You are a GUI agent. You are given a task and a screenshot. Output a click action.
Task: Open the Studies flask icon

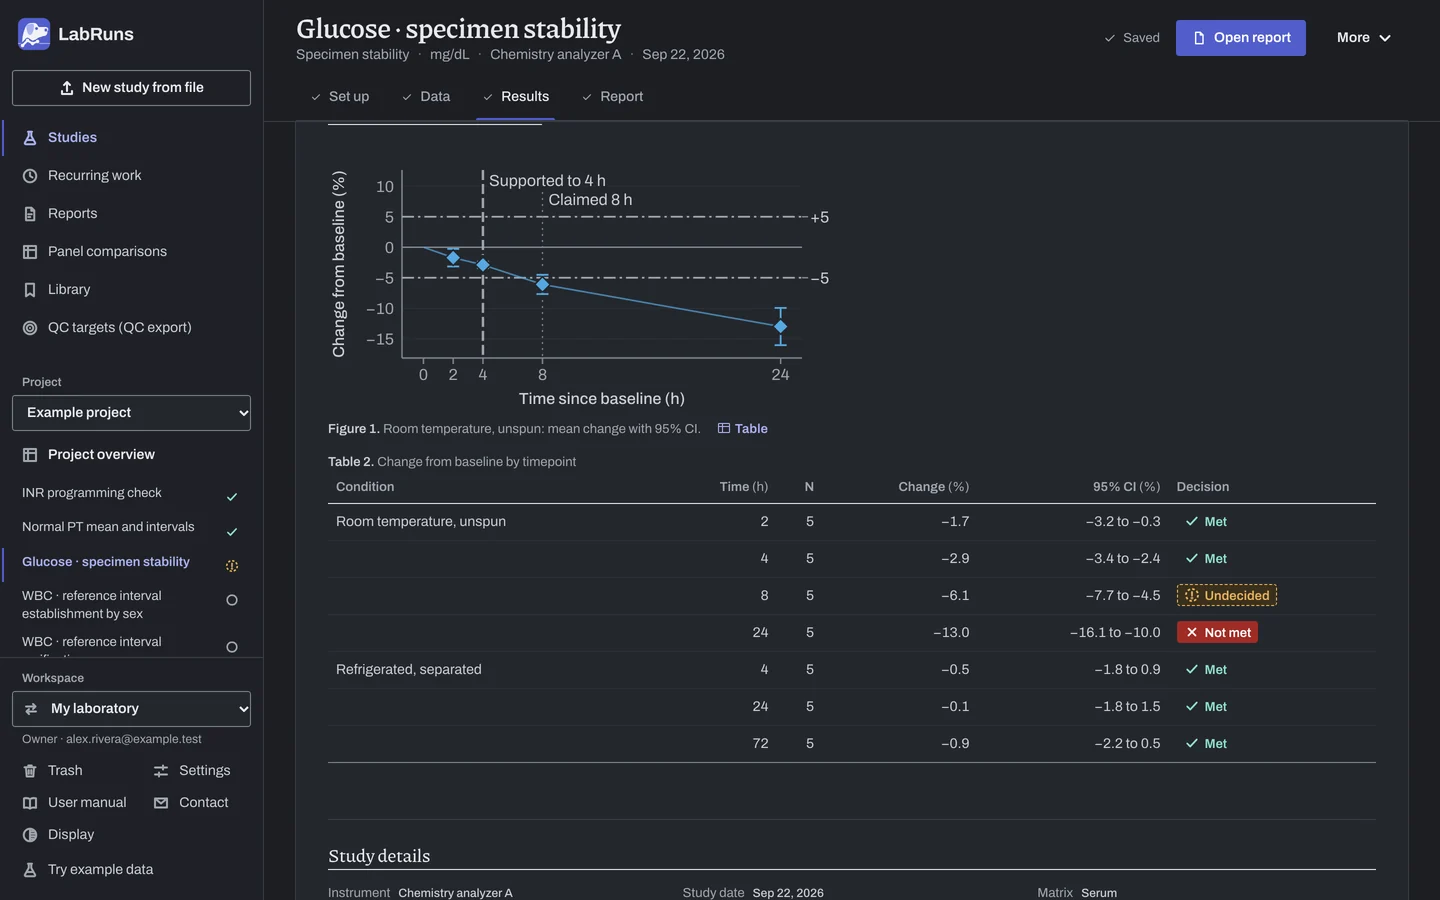point(30,138)
